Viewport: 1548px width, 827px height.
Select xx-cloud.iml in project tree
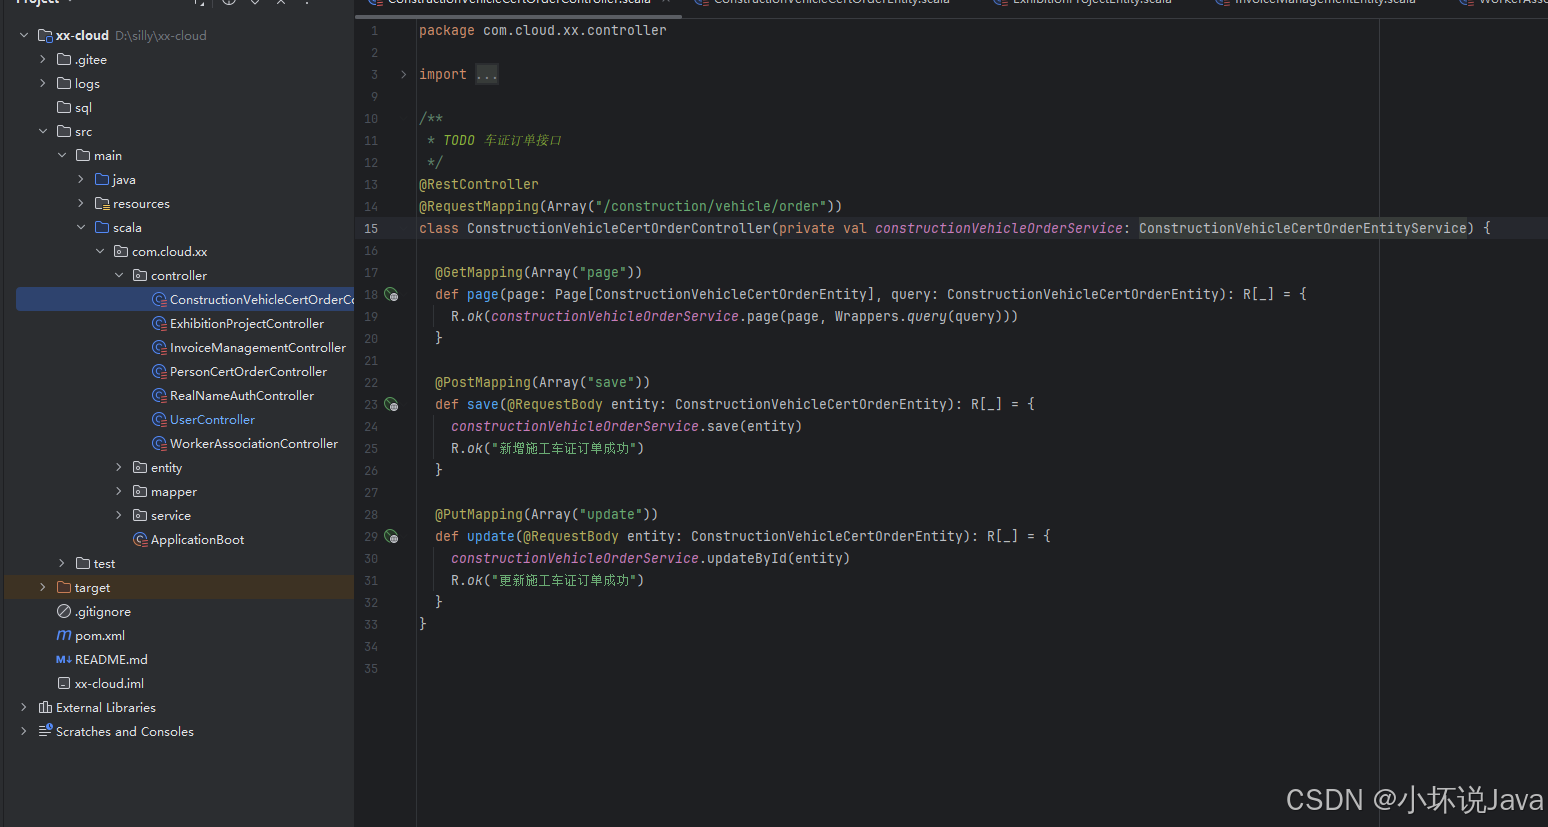point(109,683)
